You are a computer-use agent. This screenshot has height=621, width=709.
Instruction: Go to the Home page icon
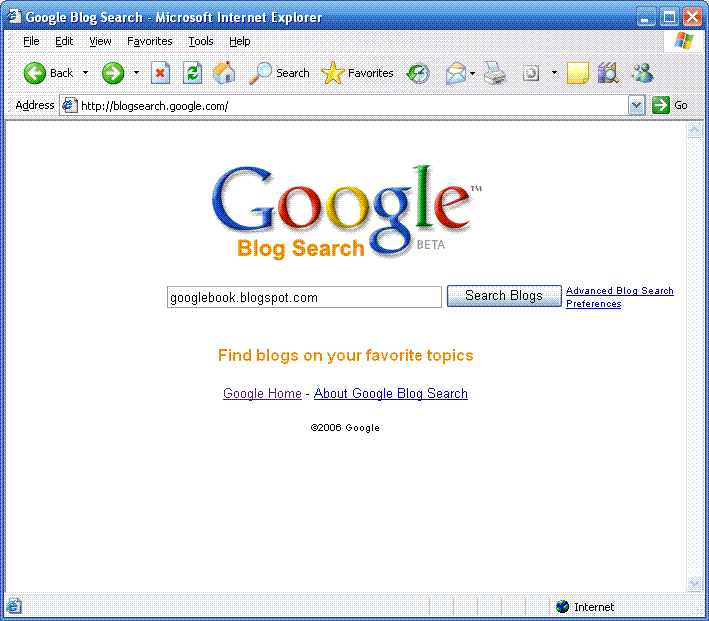click(x=224, y=73)
